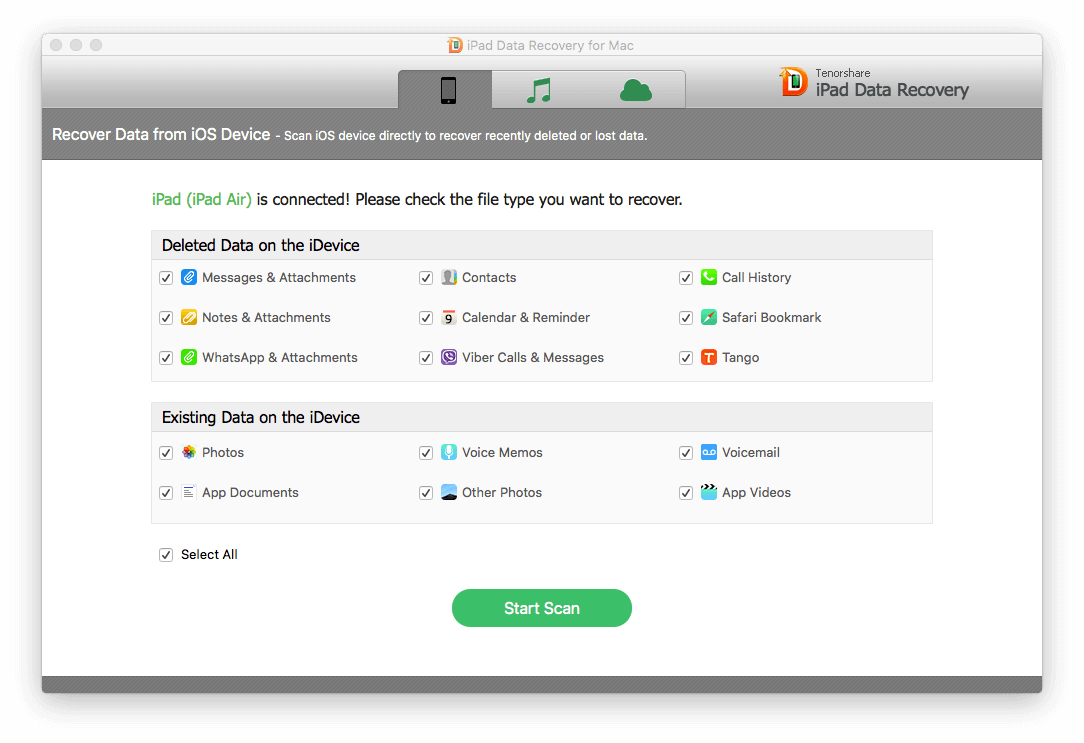
Task: Uncheck the Select All checkbox
Action: point(166,554)
